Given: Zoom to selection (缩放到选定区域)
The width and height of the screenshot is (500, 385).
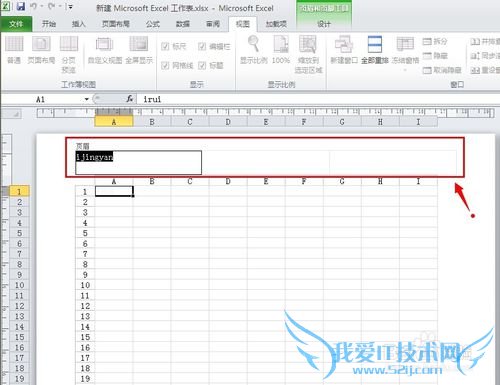Looking at the screenshot, I should coord(308,54).
